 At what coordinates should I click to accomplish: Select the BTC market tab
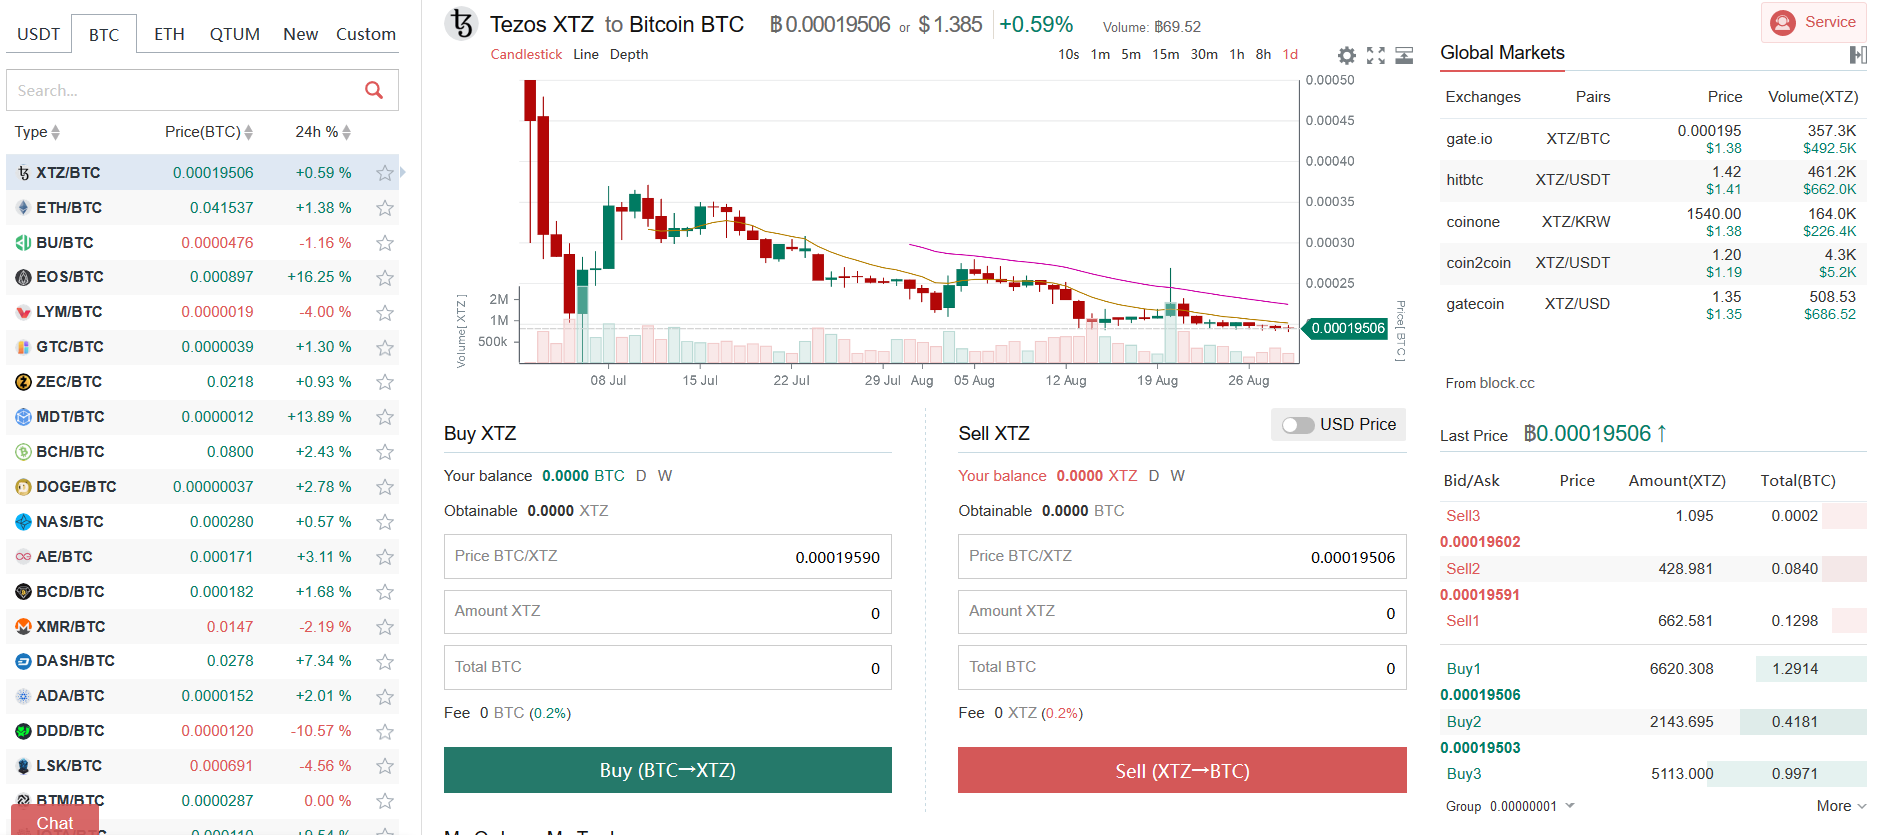coord(104,34)
